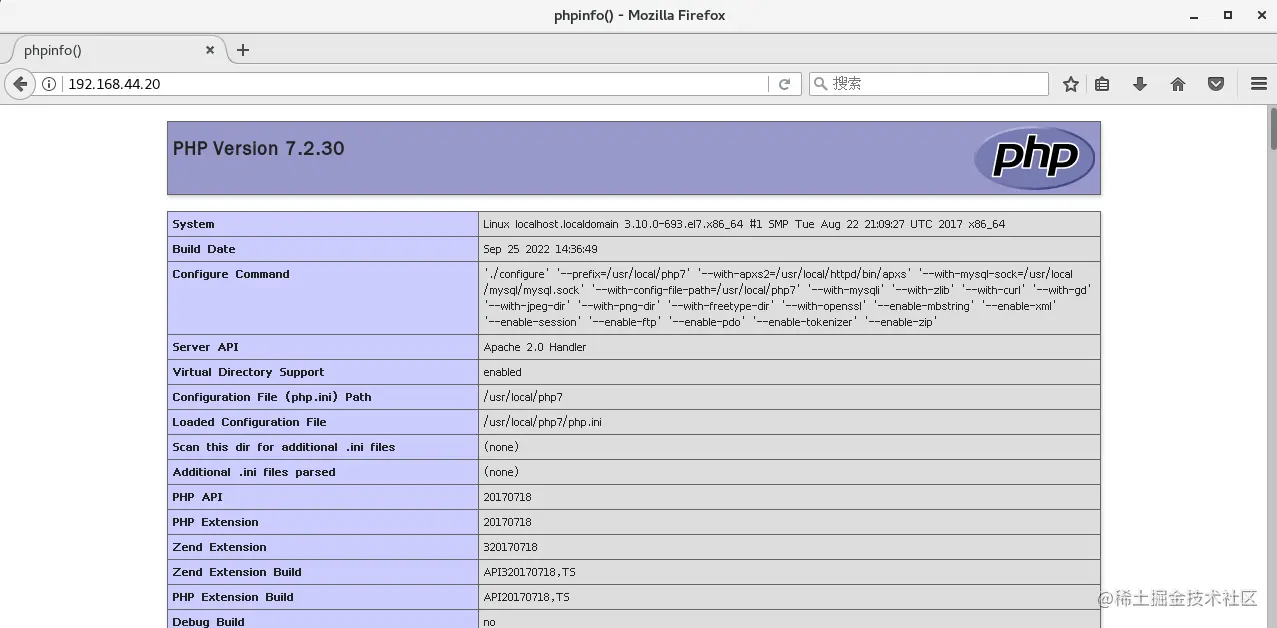Image resolution: width=1277 pixels, height=628 pixels.
Task: Click 'Additional .ini files parsed' label
Action: (x=254, y=472)
